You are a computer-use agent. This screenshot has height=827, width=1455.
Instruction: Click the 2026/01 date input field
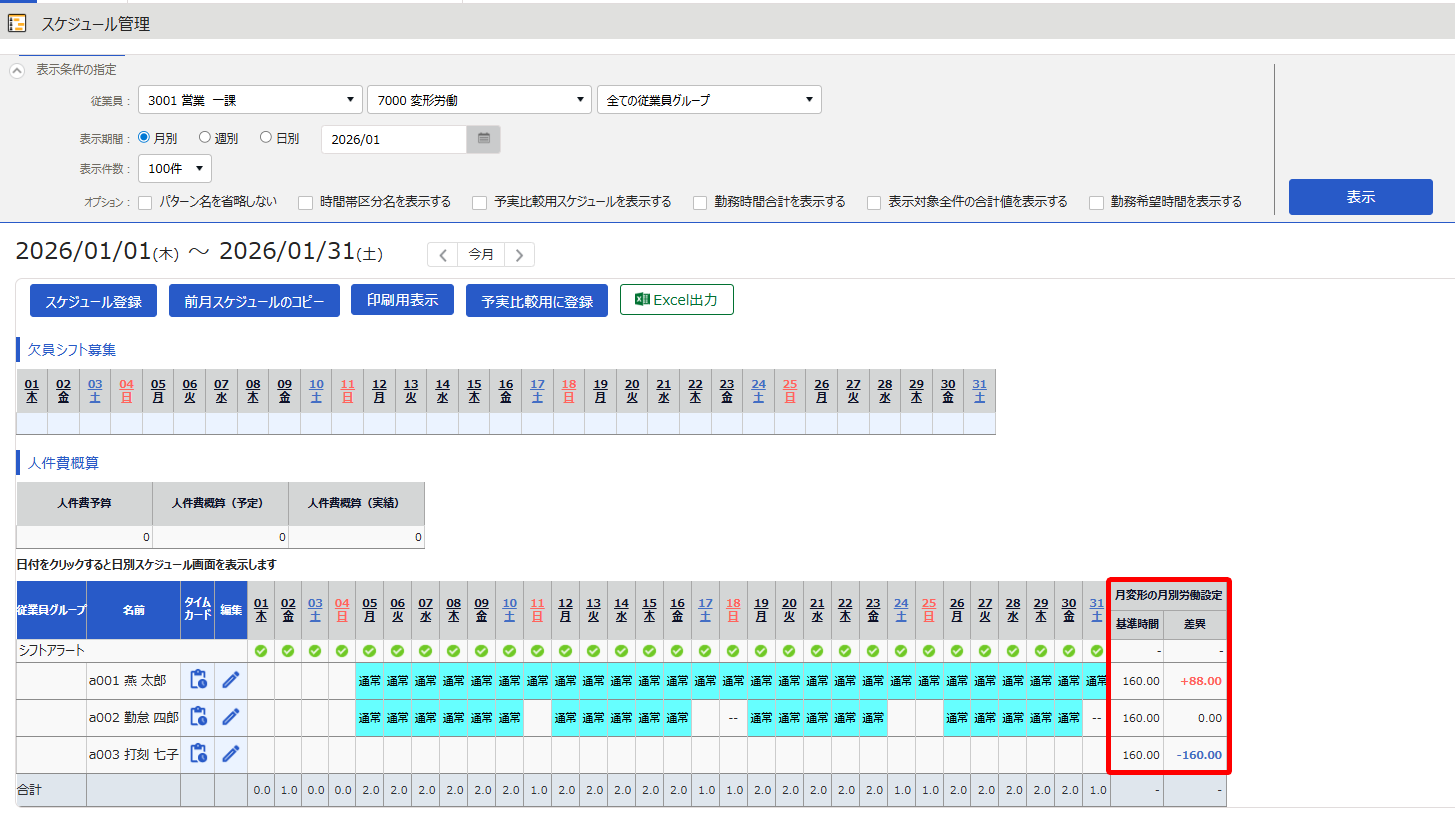(394, 139)
